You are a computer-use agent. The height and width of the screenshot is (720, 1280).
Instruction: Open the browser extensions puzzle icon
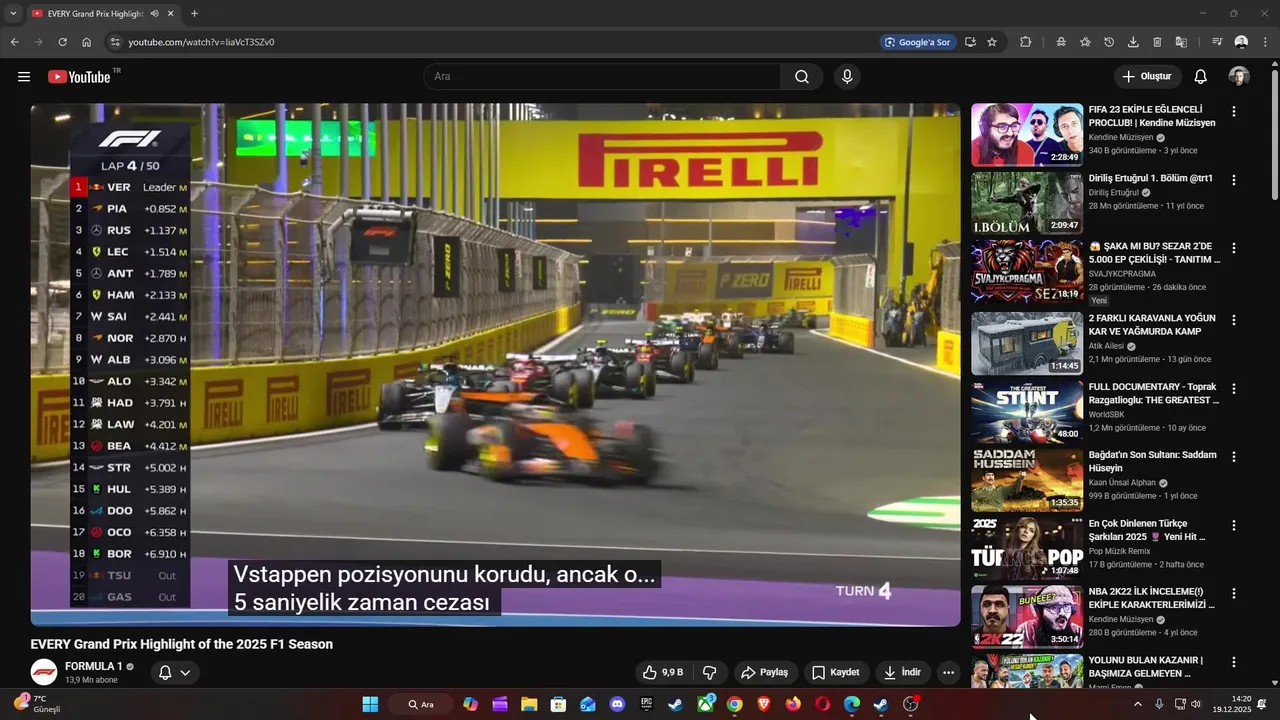[x=1026, y=42]
